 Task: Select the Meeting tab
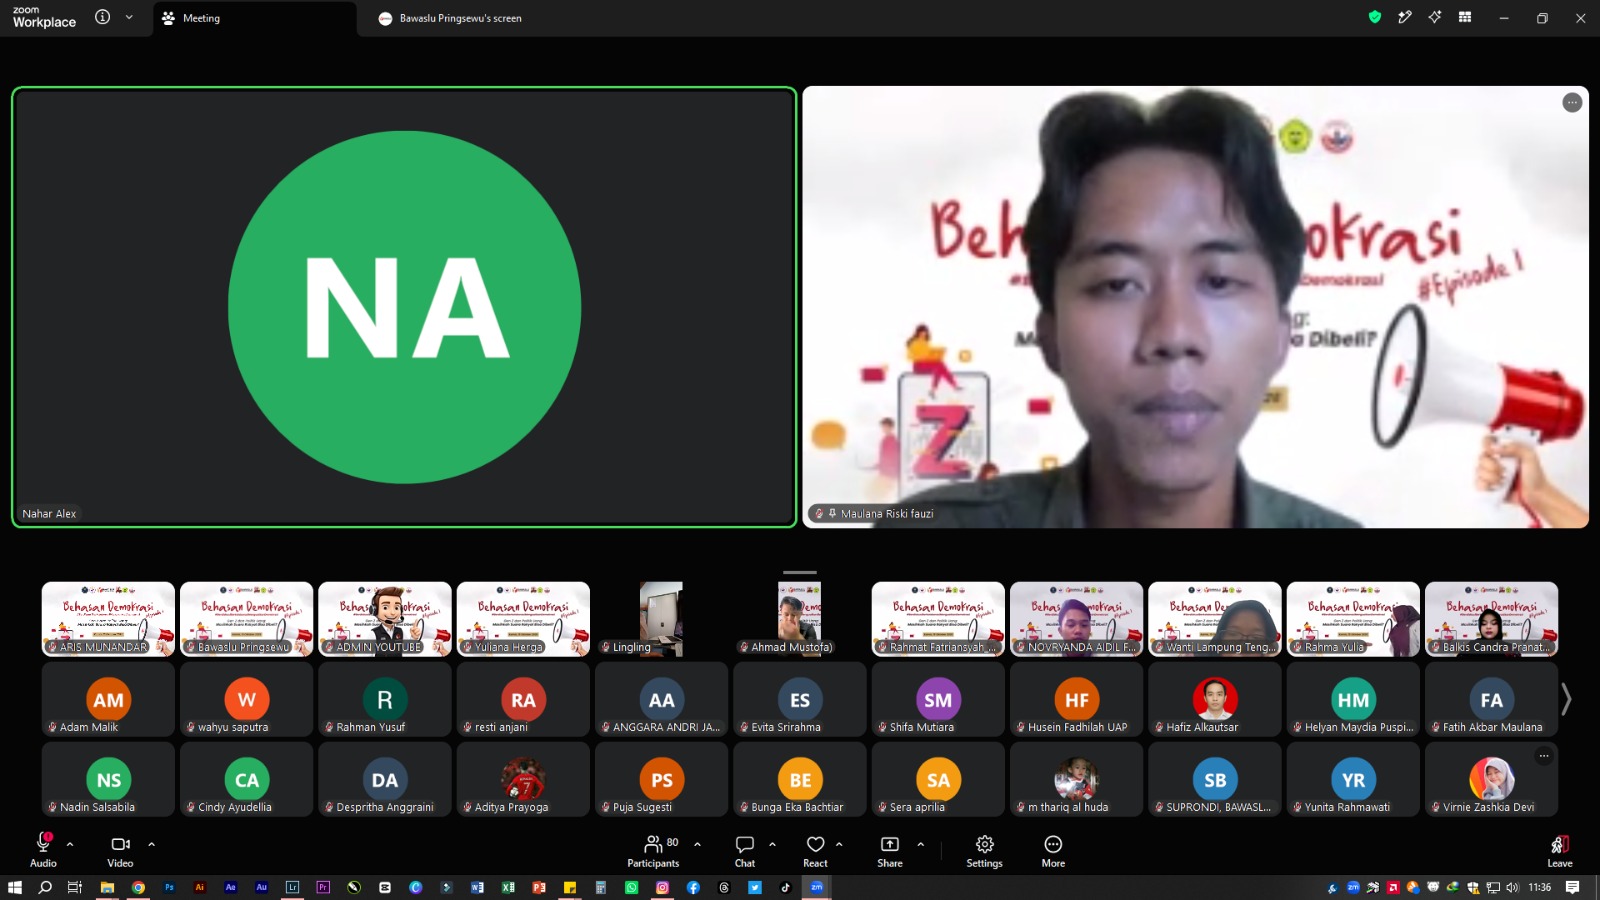(254, 18)
